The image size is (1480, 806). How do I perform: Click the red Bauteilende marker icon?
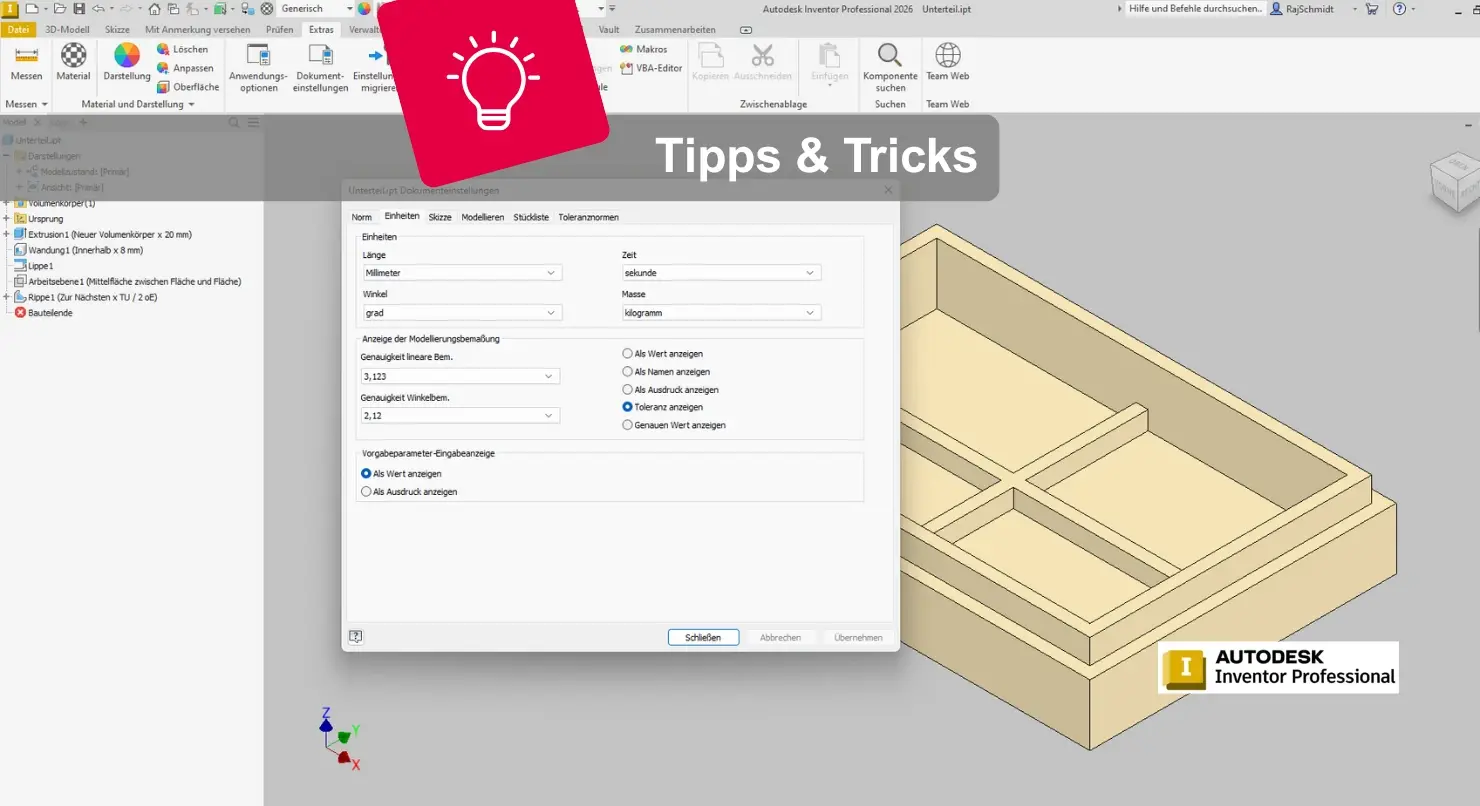(20, 313)
